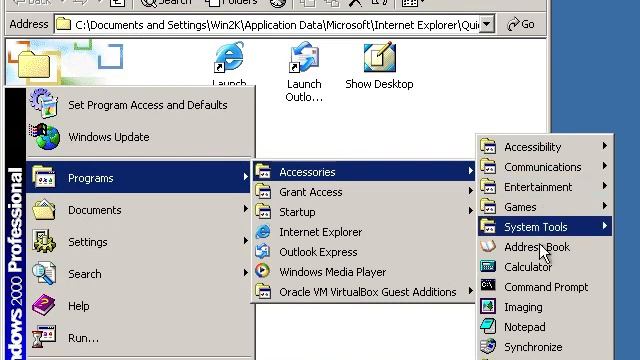The width and height of the screenshot is (640, 360).
Task: Click the Oracle VM VirtualBox folder icon
Action: pos(263,291)
